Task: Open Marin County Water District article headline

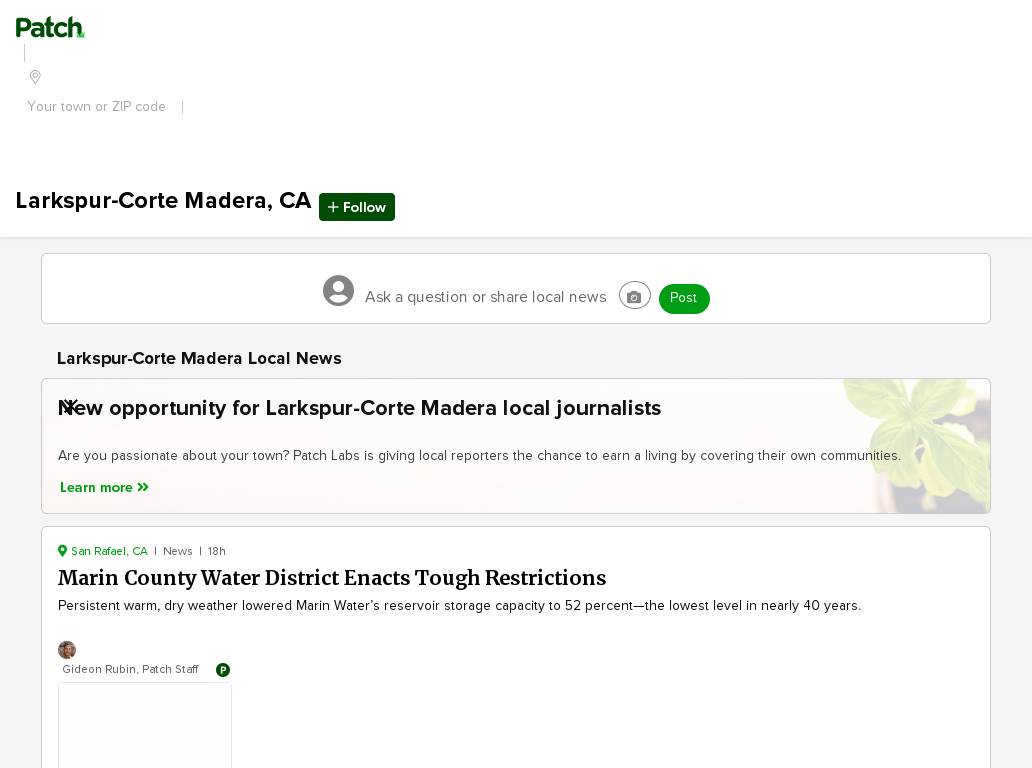Action: pyautogui.click(x=332, y=578)
